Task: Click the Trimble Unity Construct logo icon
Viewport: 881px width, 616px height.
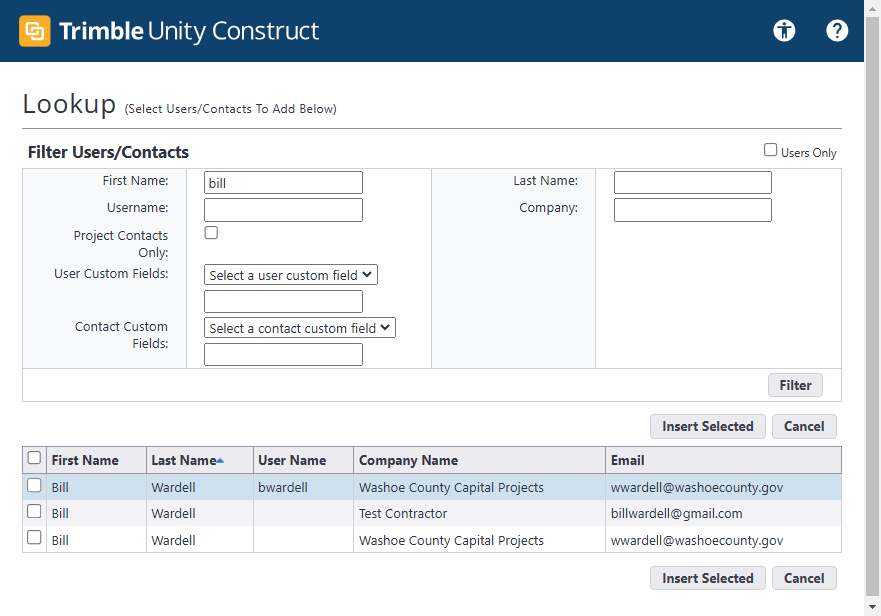Action: 35,30
